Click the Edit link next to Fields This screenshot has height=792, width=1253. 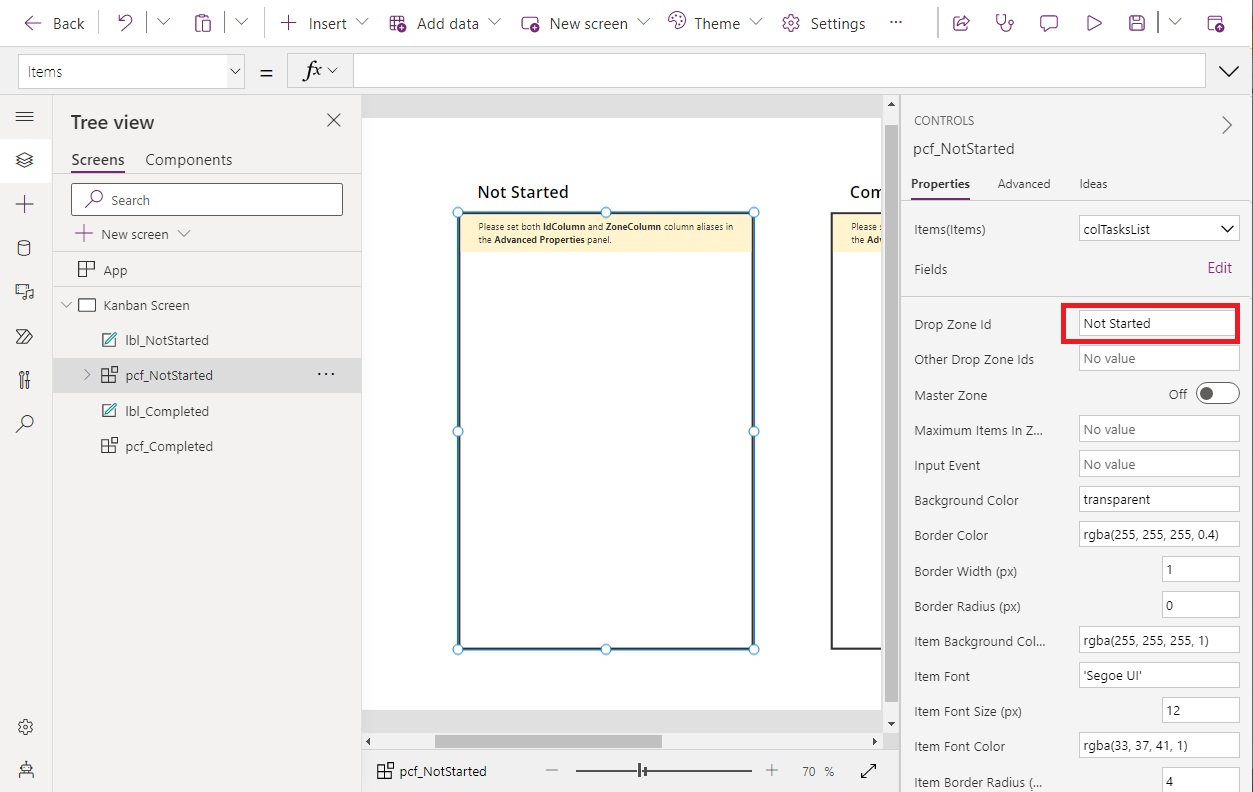[x=1219, y=268]
